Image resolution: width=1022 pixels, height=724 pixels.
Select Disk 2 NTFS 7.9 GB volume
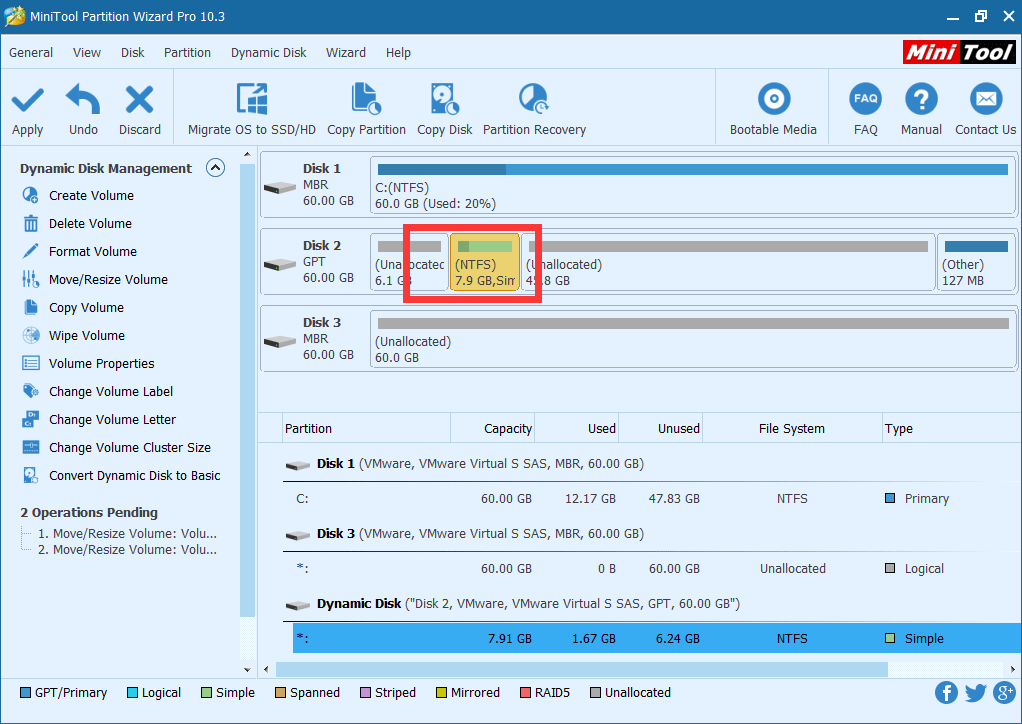coord(484,262)
